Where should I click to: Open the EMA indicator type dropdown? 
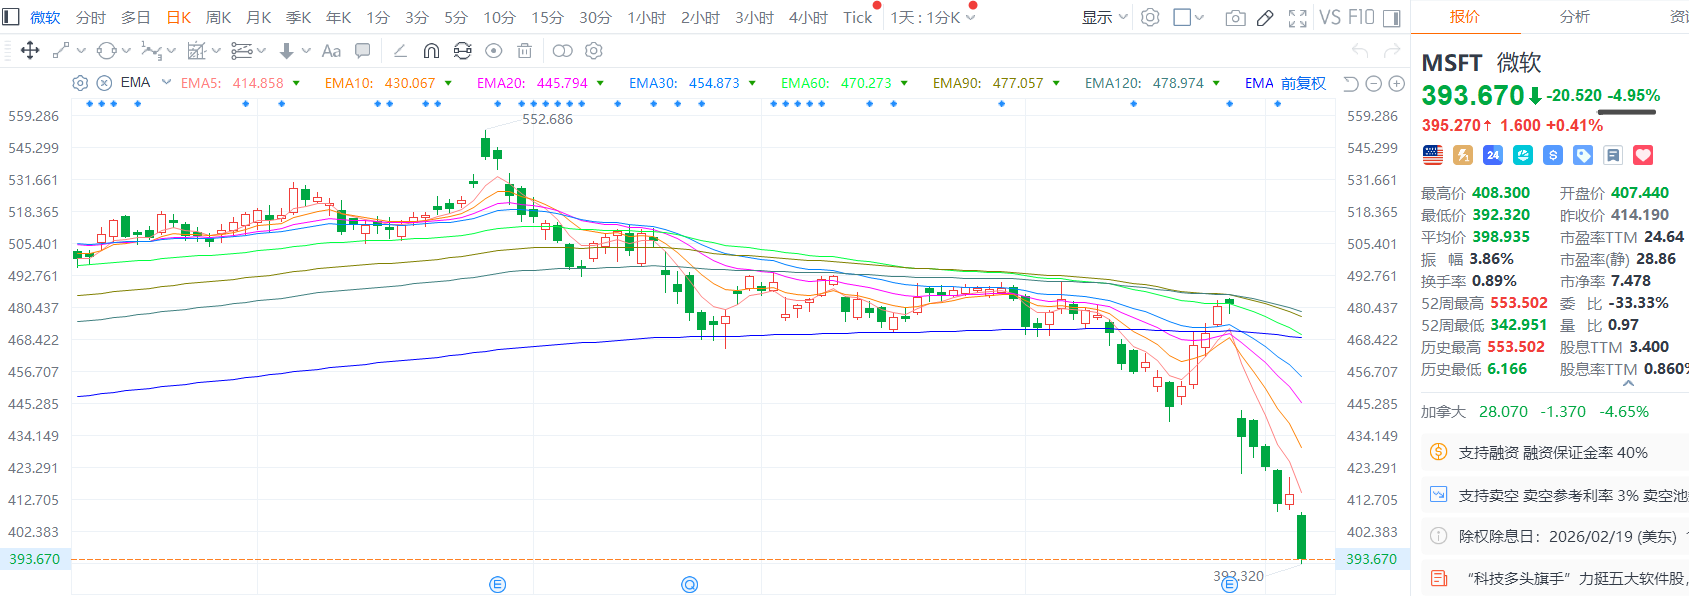(x=167, y=83)
